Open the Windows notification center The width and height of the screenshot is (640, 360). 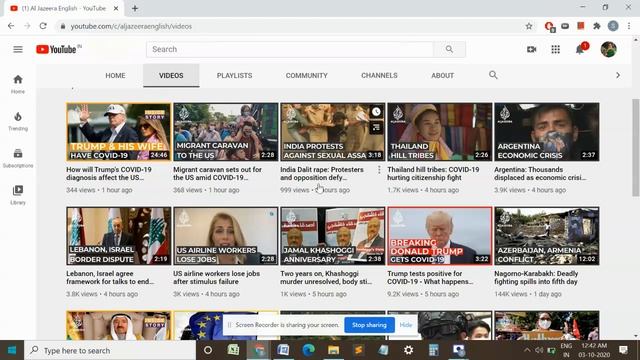pyautogui.click(x=623, y=350)
